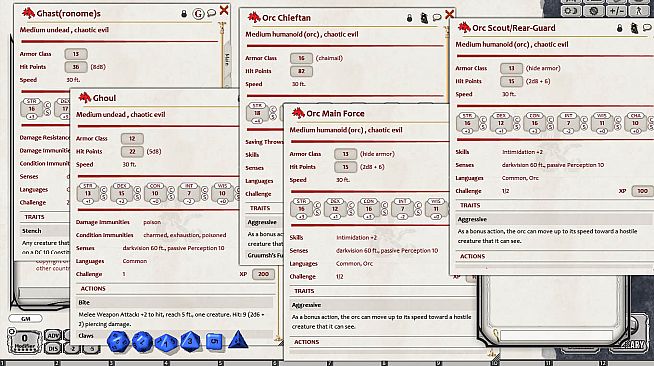Click the sun and moon toolbar button

click(571, 11)
